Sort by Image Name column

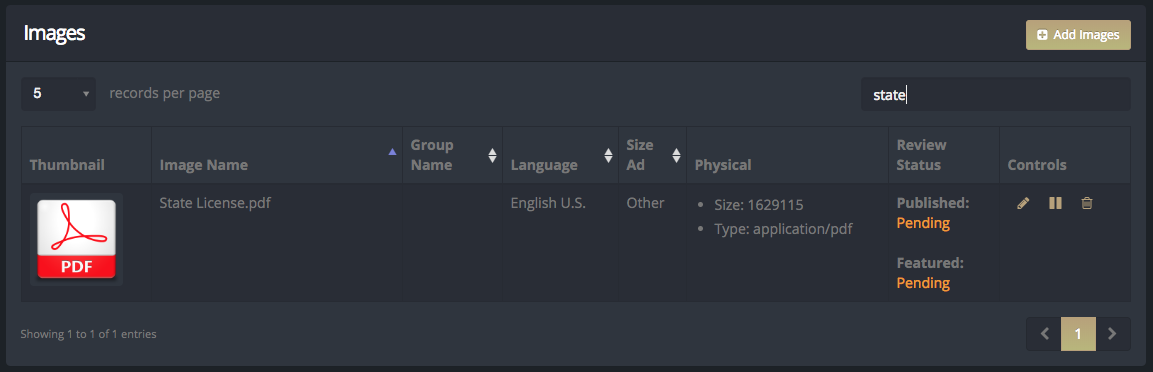click(277, 155)
